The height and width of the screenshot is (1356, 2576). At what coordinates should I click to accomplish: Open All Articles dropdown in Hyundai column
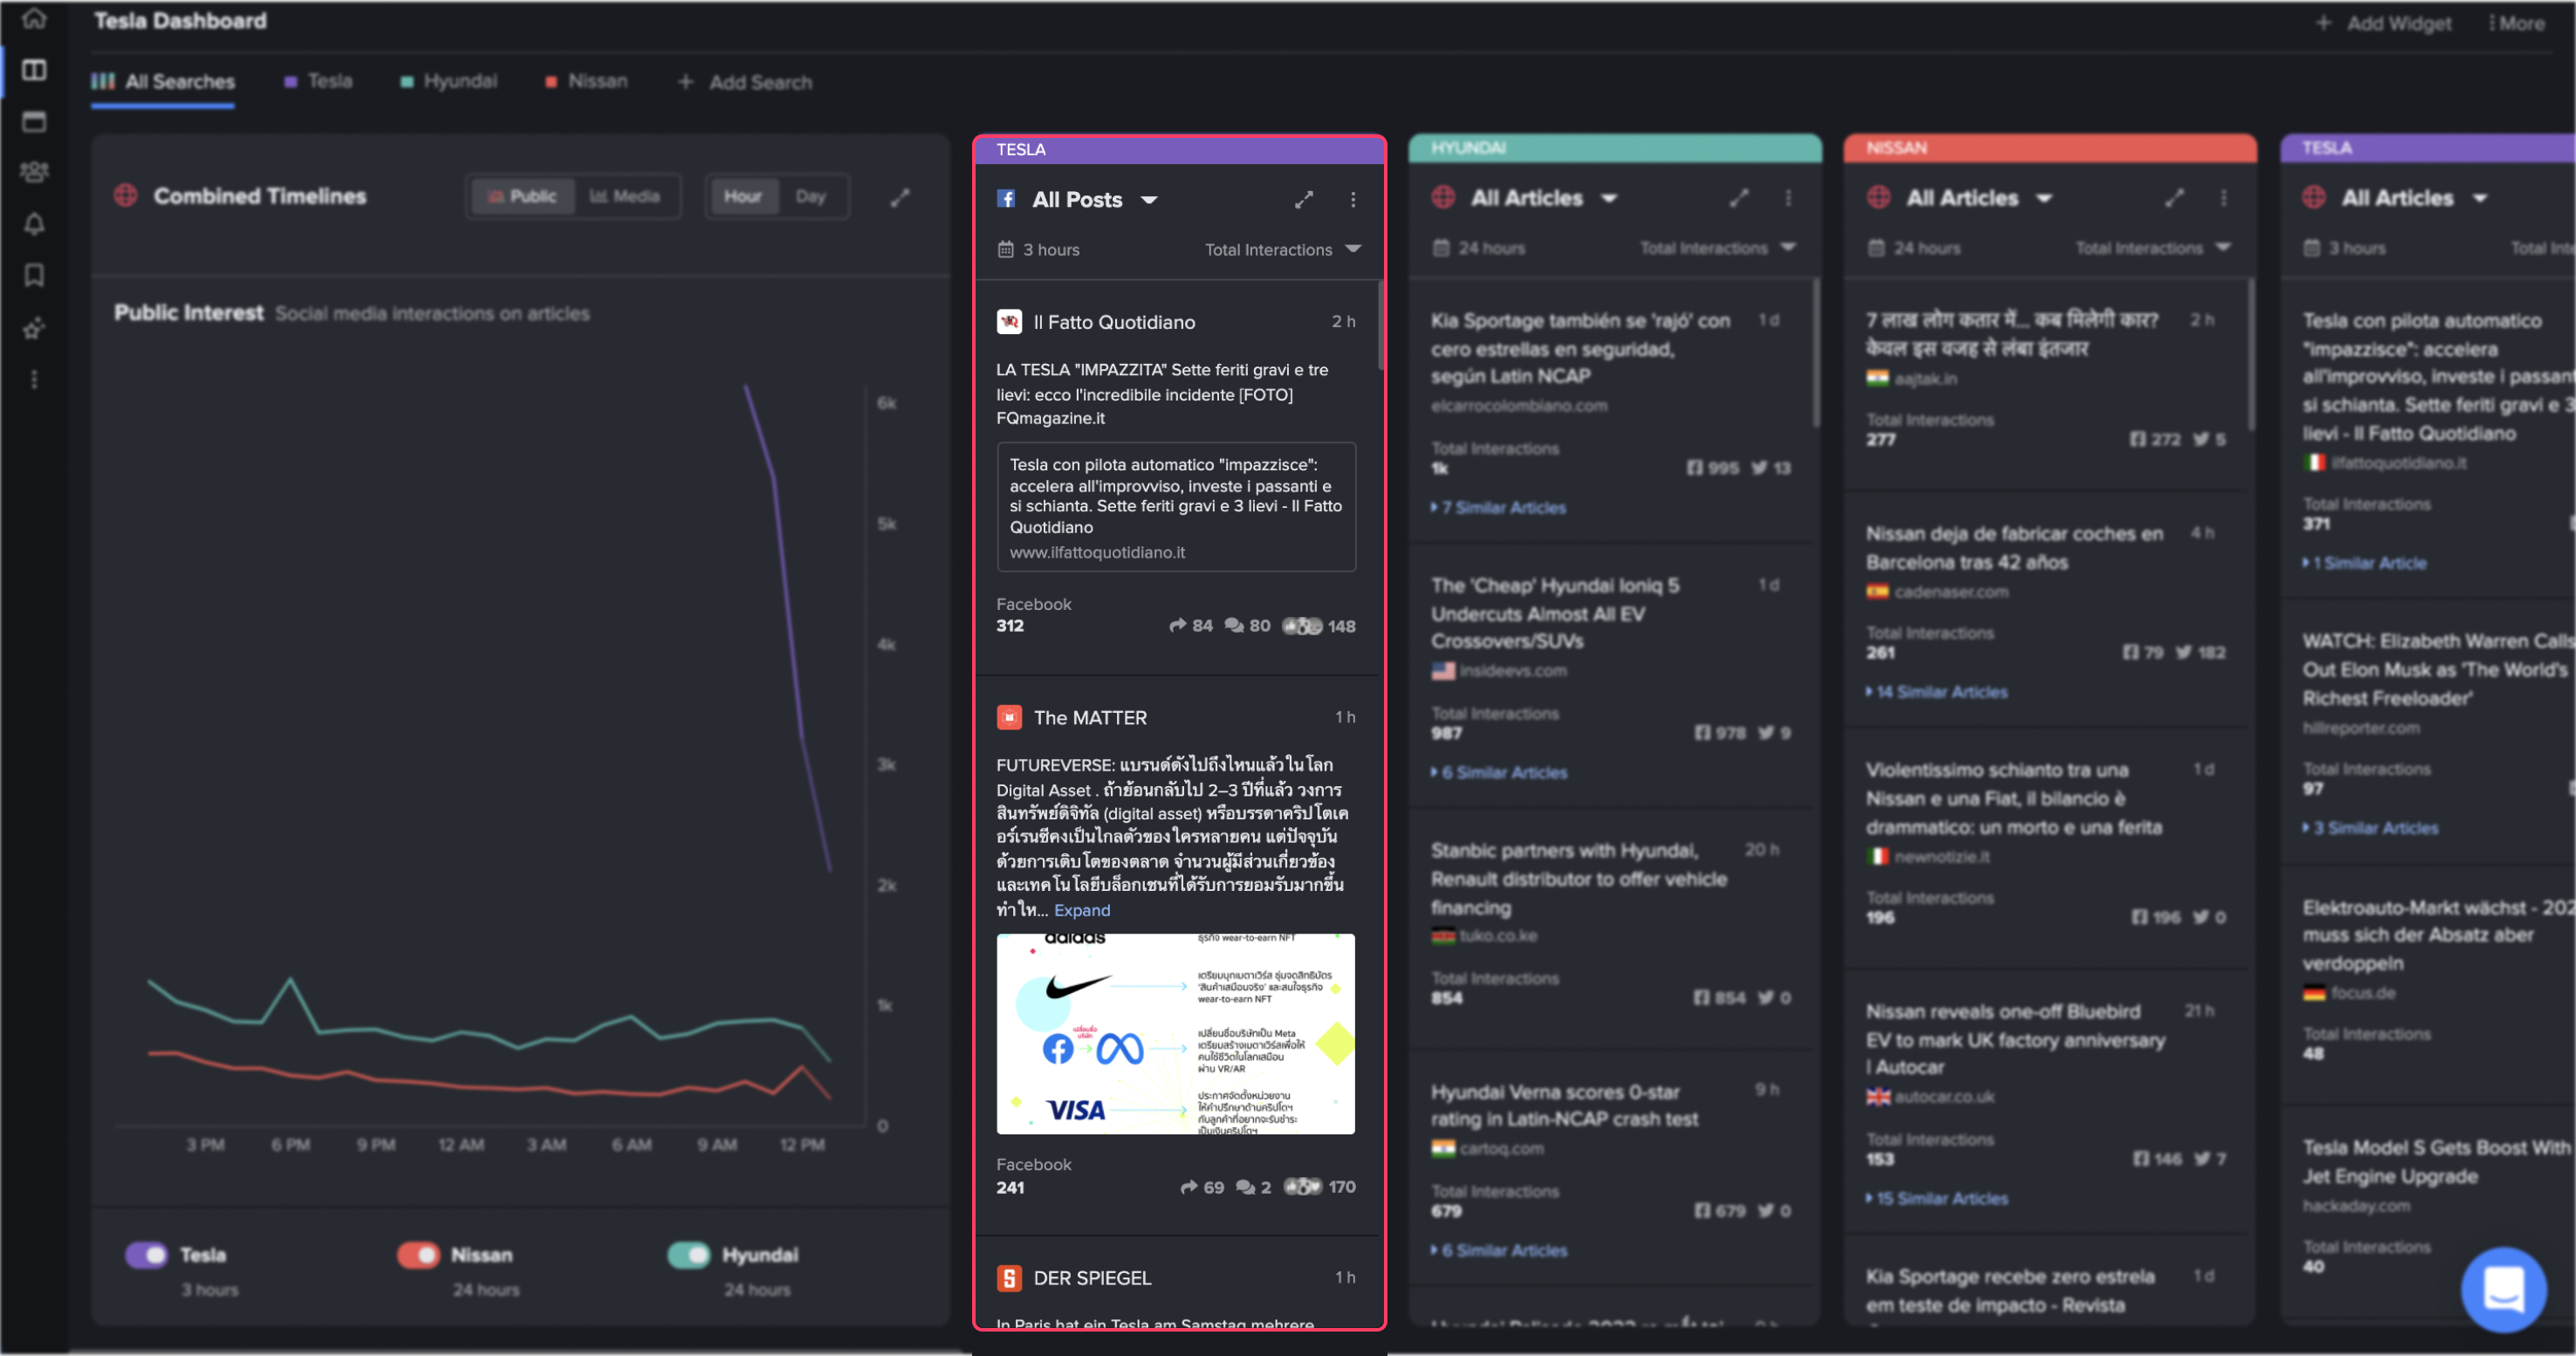coord(1544,198)
